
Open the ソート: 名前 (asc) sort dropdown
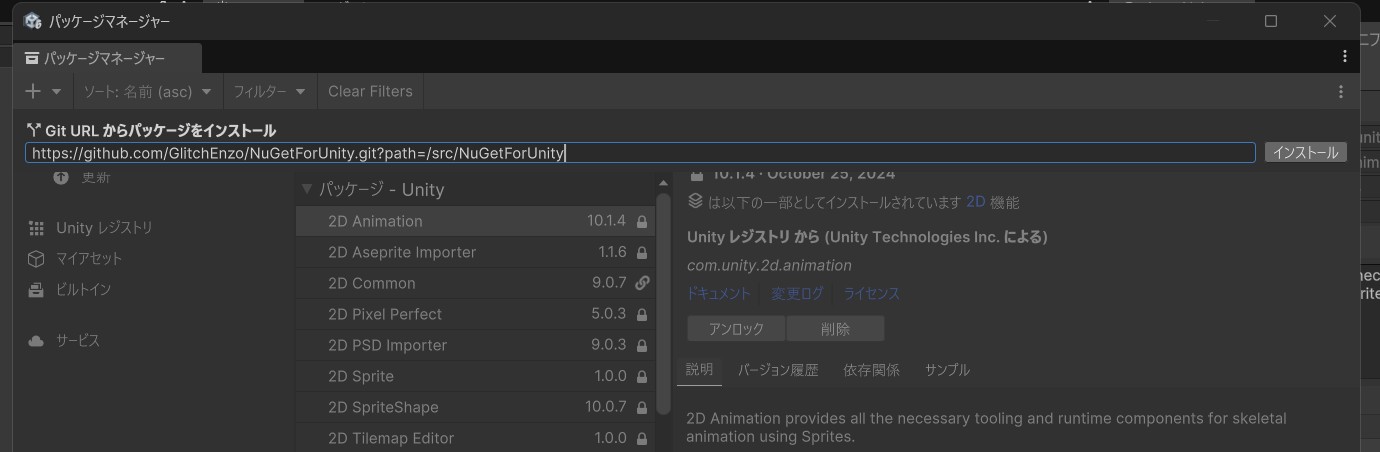(148, 91)
